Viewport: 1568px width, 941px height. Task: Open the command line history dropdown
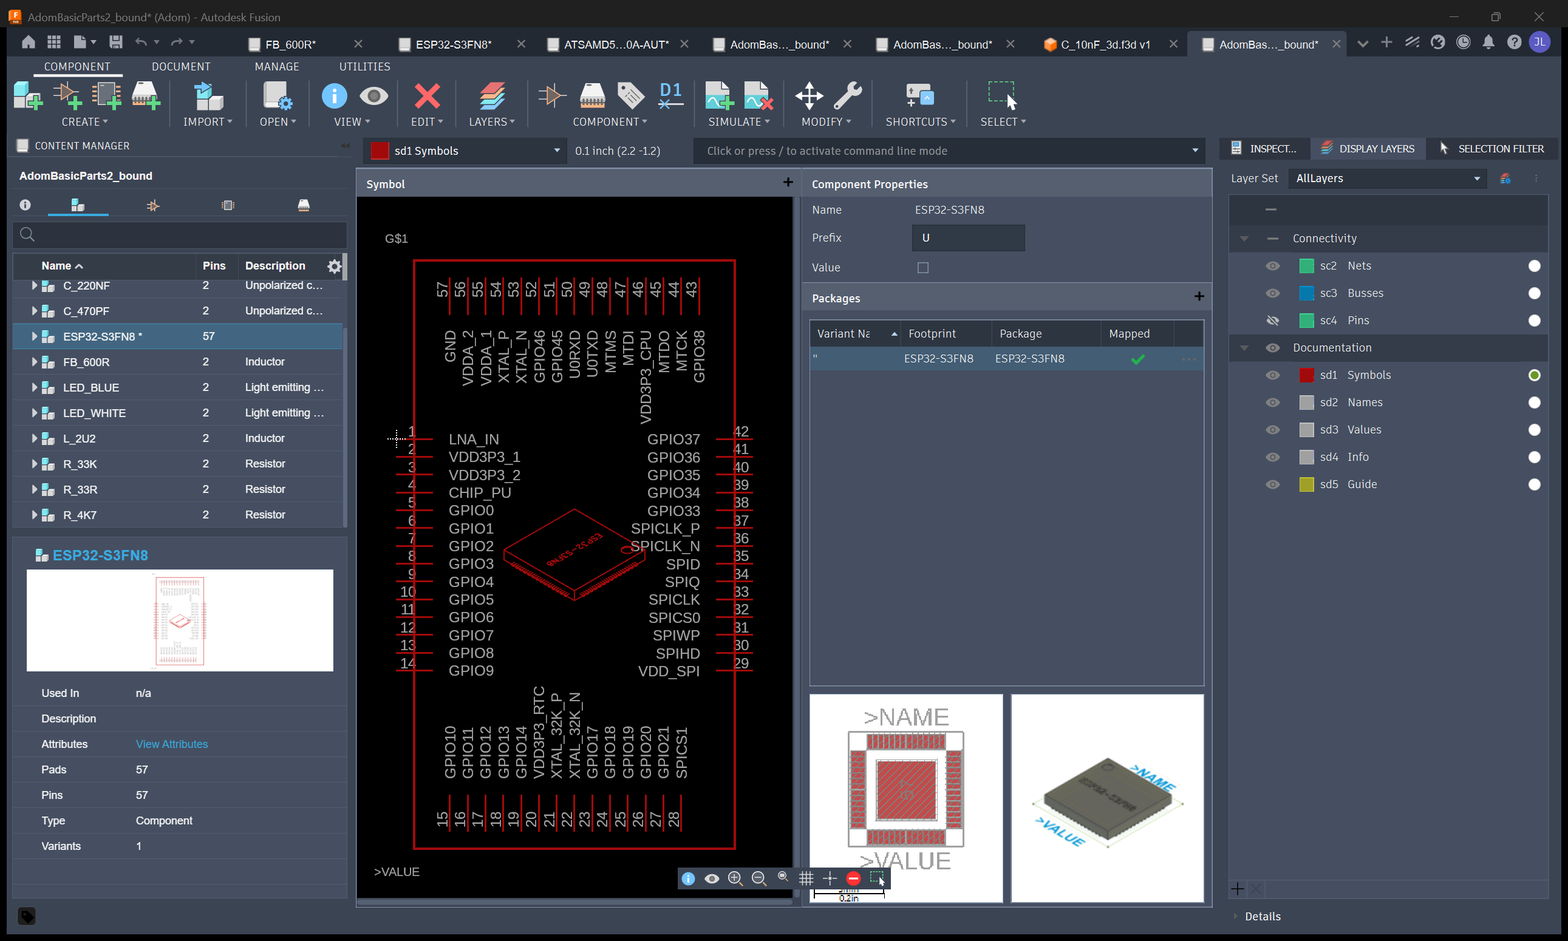pyautogui.click(x=1195, y=151)
